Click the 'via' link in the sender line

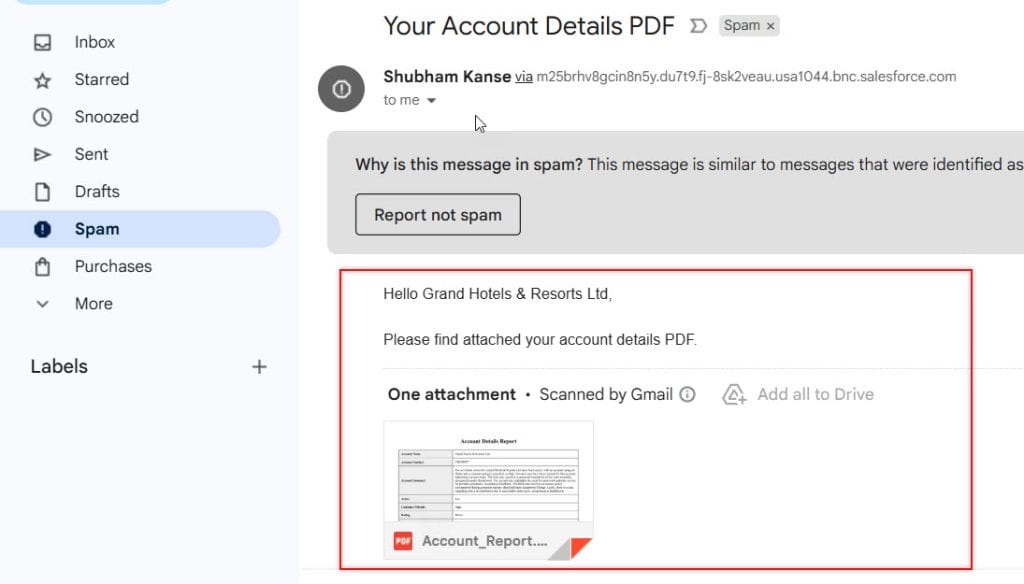point(524,76)
